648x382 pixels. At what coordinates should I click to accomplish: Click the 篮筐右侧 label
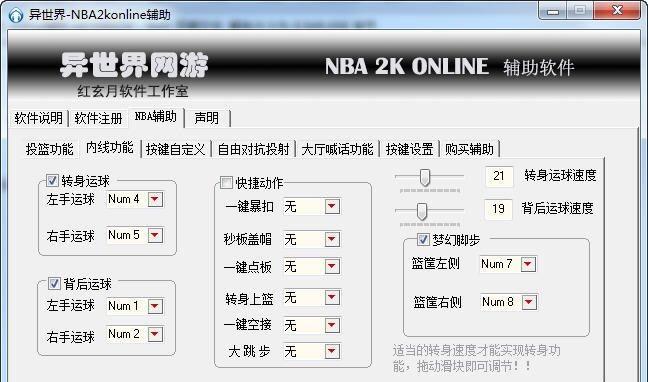point(437,302)
